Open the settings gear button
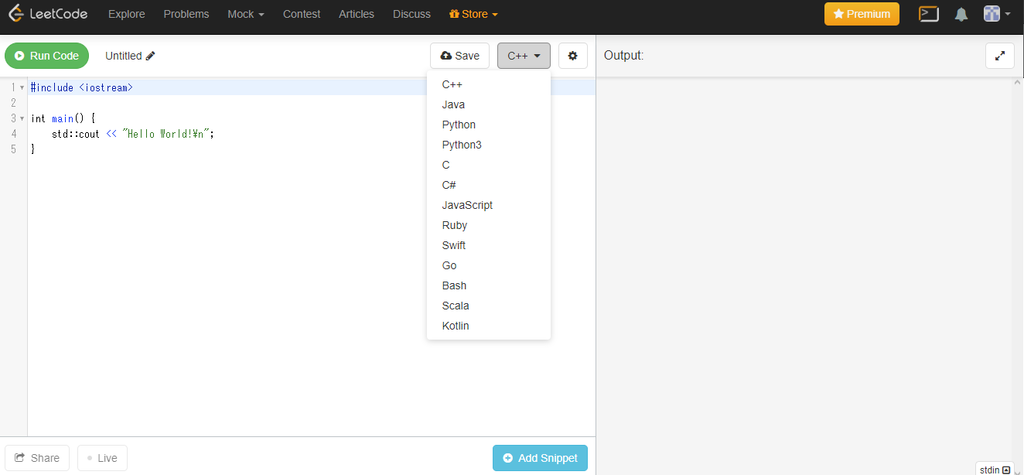This screenshot has height=475, width=1024. (573, 56)
